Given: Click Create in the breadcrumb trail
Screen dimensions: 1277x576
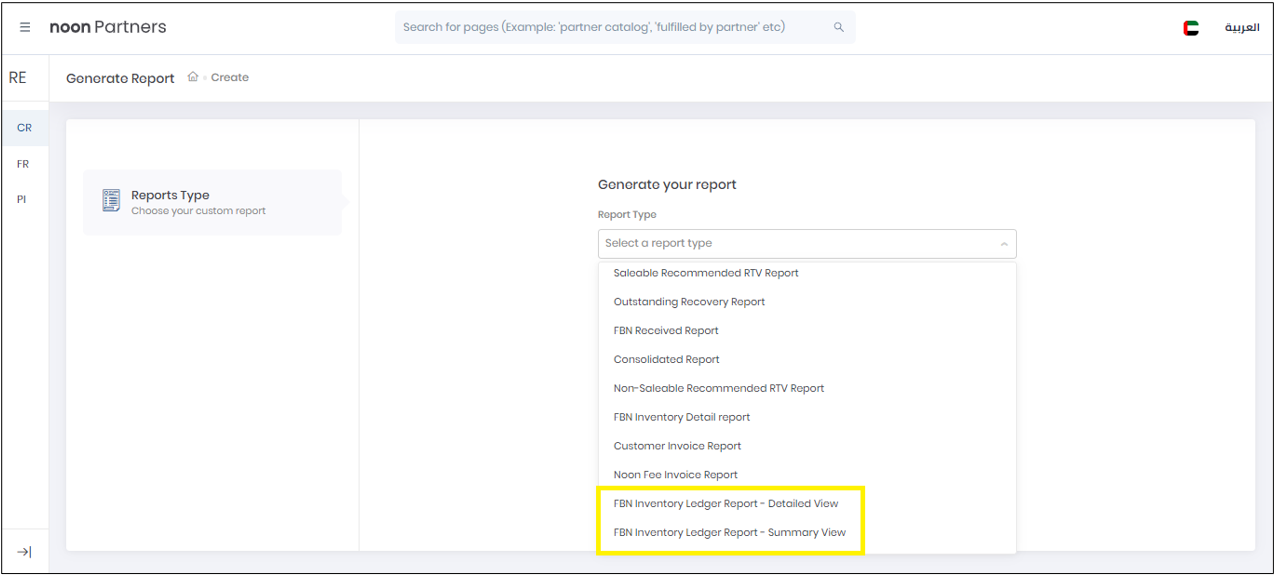Looking at the screenshot, I should pos(231,77).
